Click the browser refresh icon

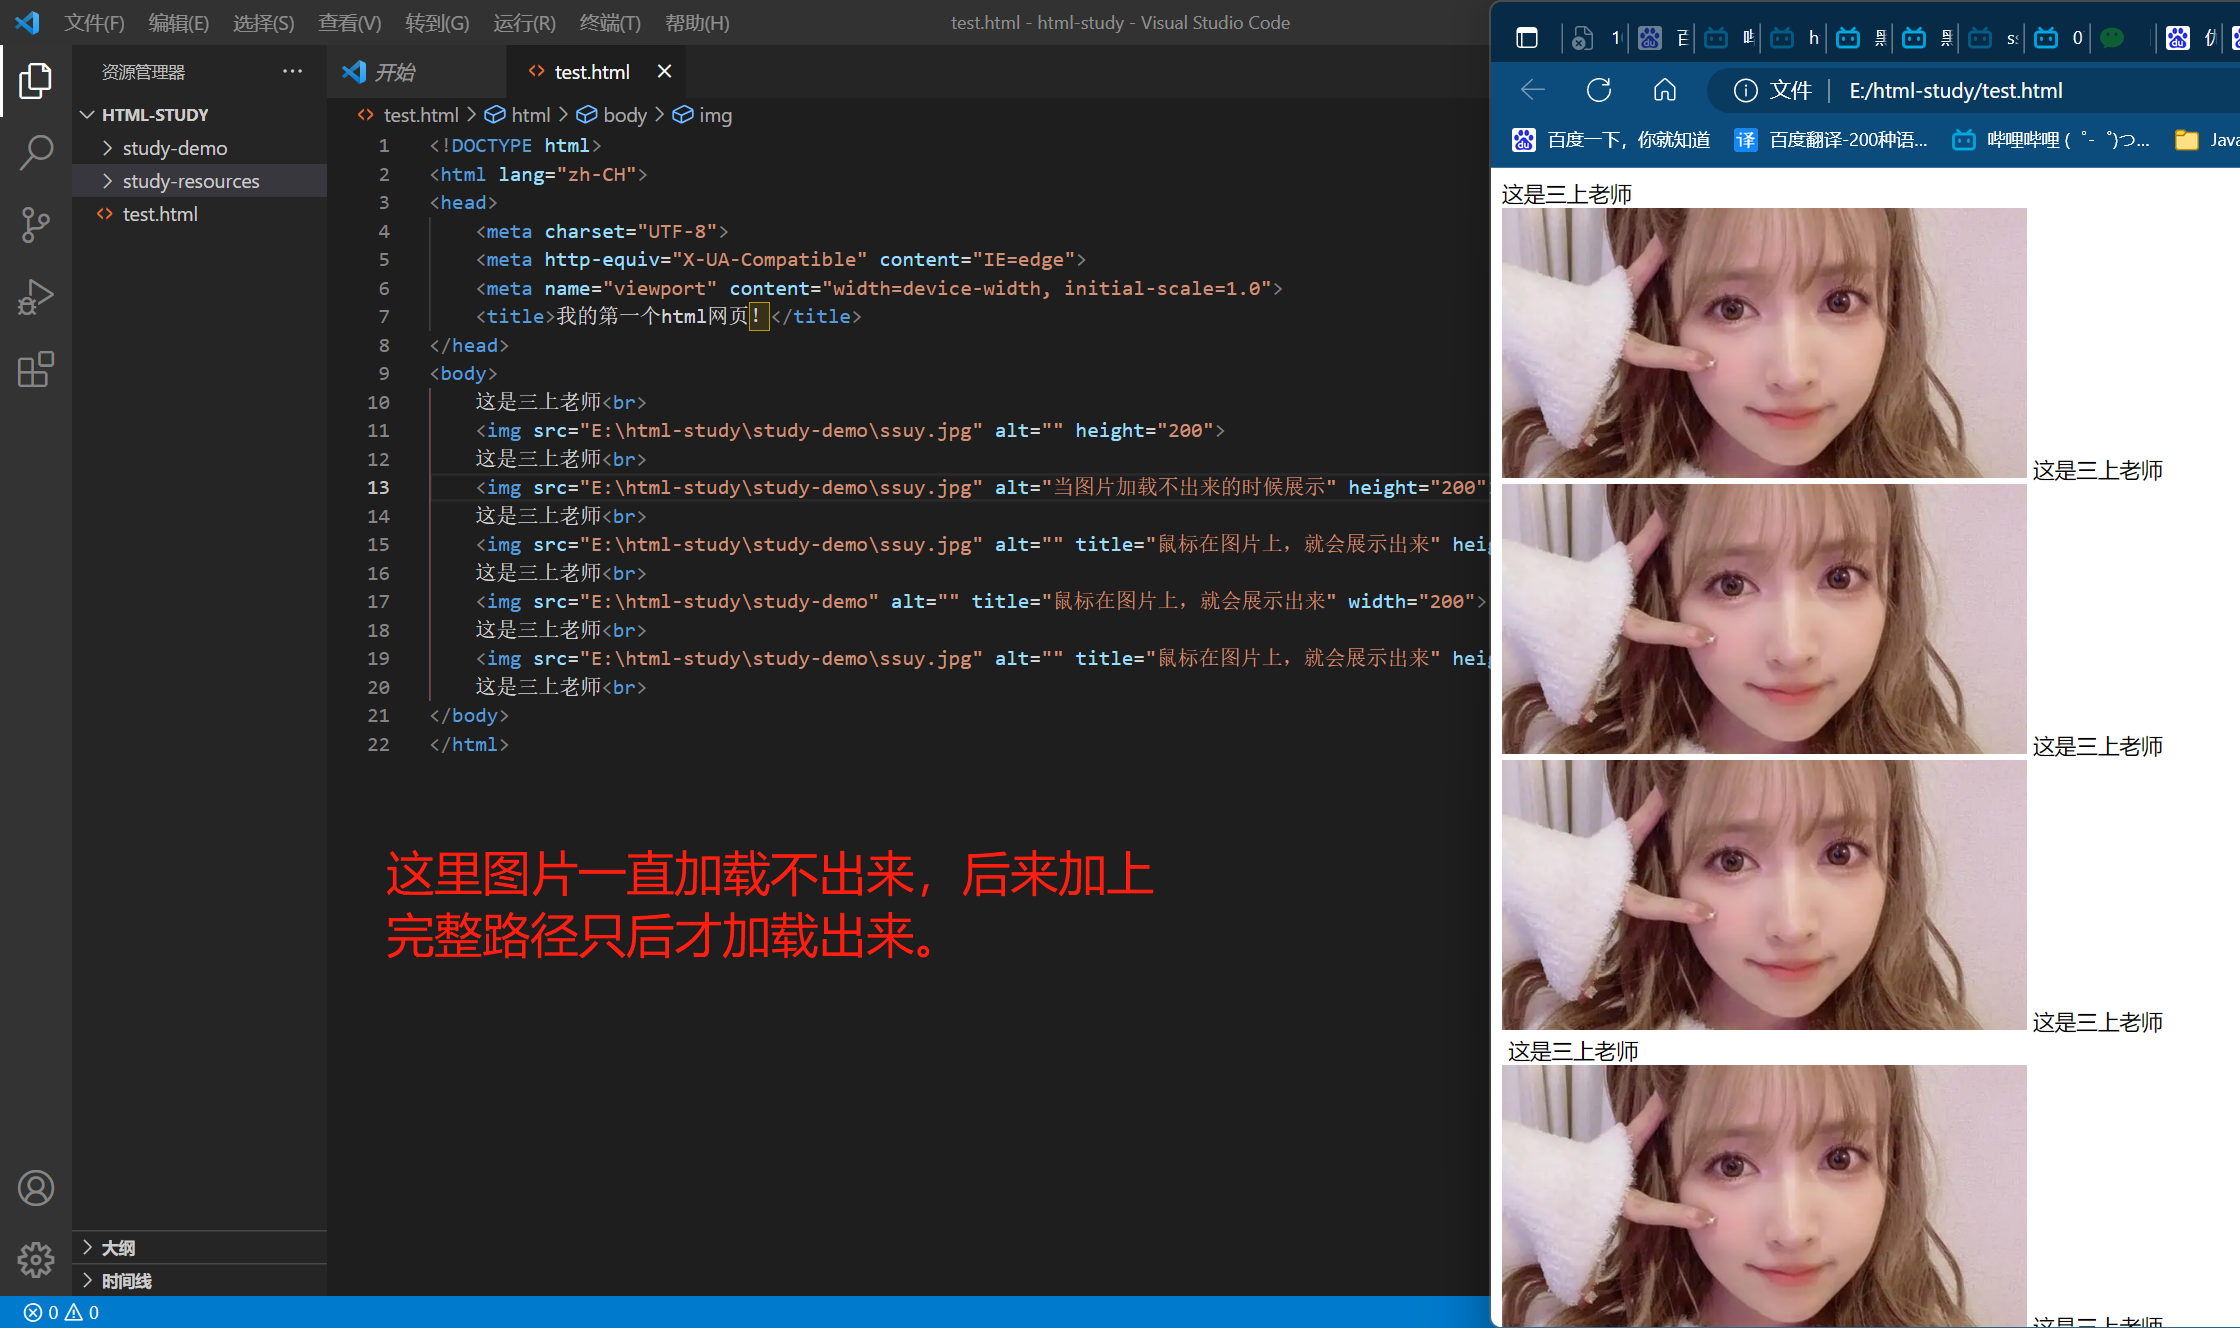point(1599,91)
